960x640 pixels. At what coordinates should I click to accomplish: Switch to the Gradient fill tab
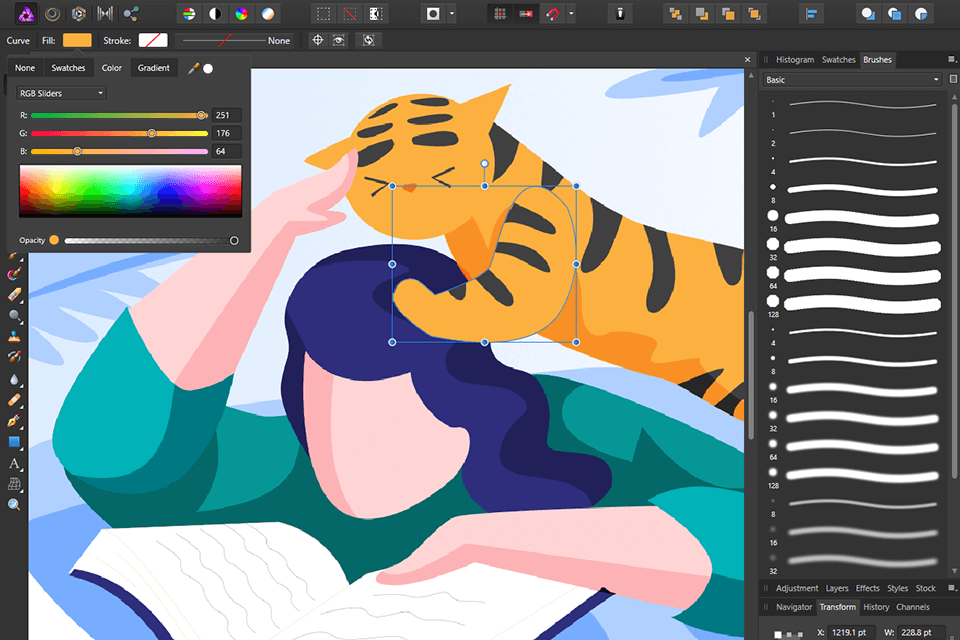point(154,68)
